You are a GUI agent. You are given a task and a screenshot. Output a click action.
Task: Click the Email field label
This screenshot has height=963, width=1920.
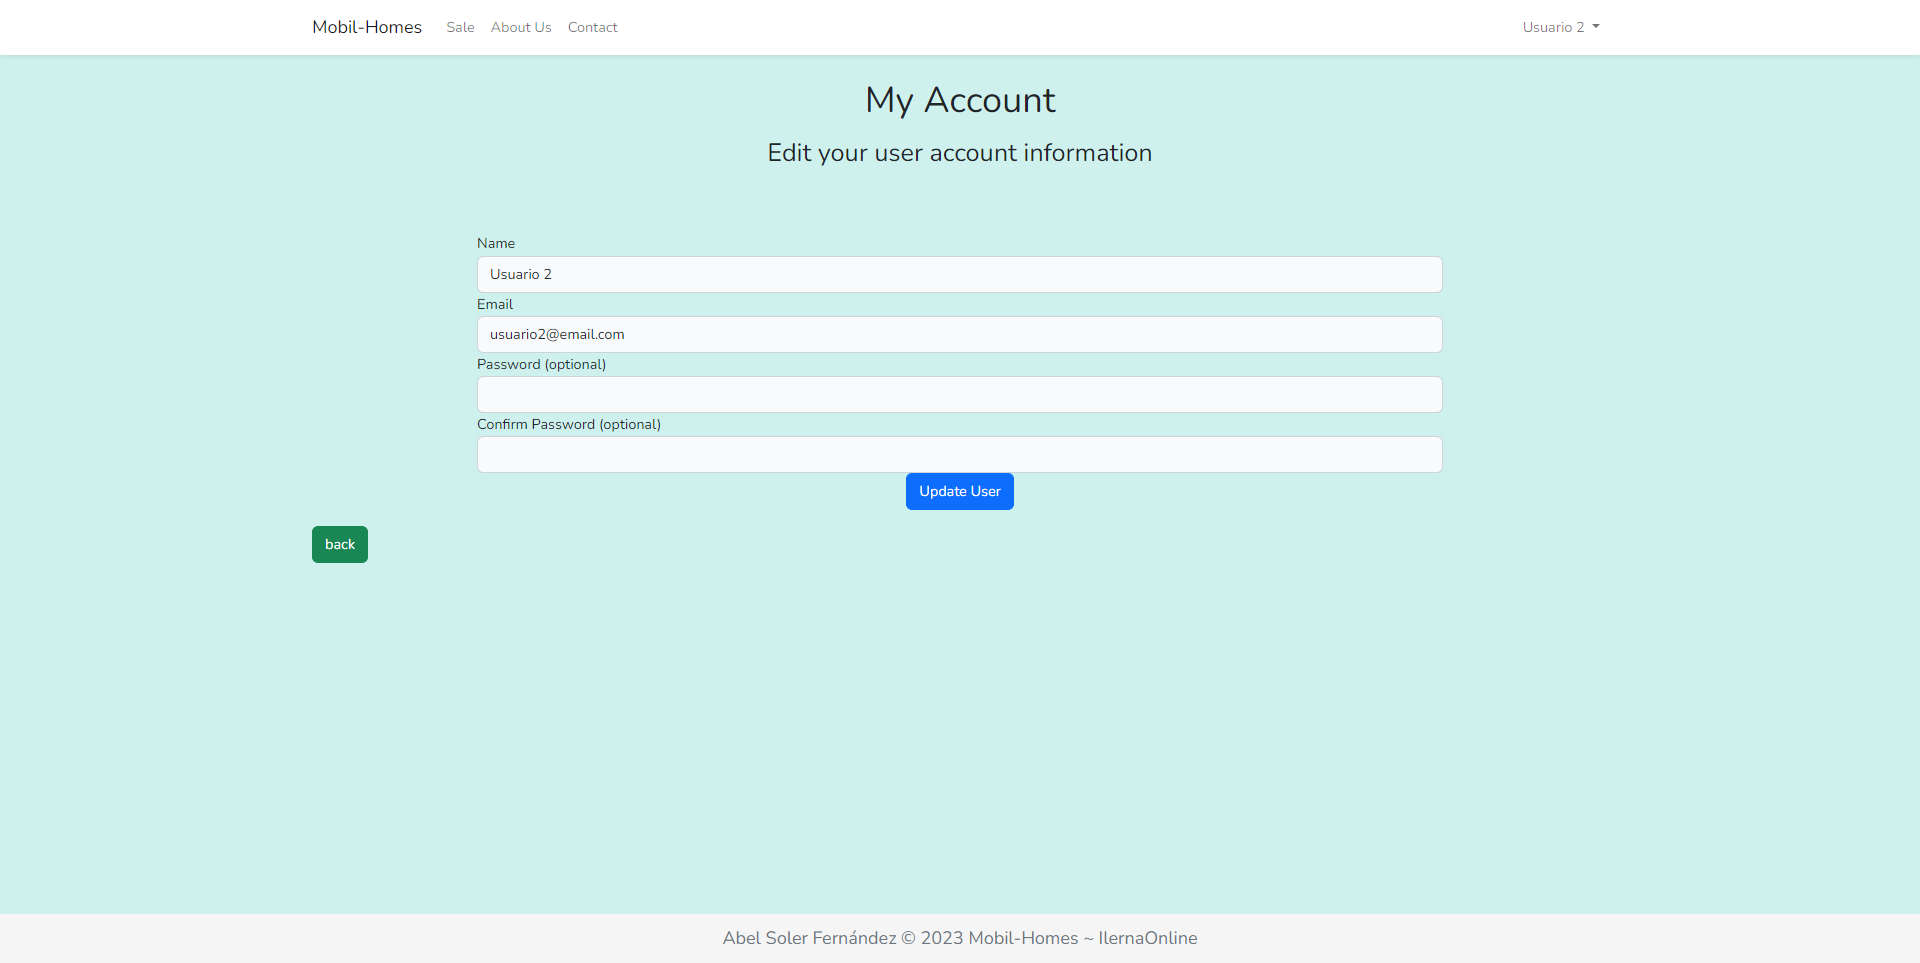click(495, 304)
